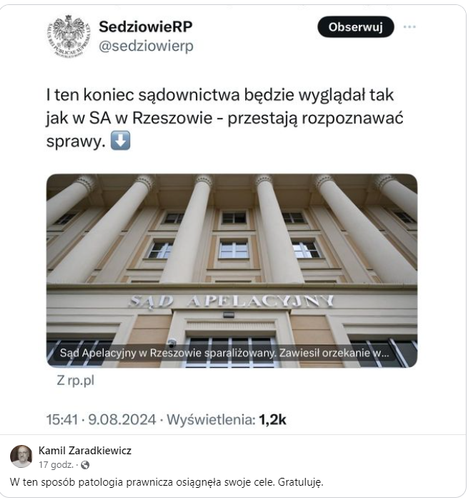The height and width of the screenshot is (500, 471).
Task: Open the SedziowieRP display name profile
Action: tap(146, 27)
